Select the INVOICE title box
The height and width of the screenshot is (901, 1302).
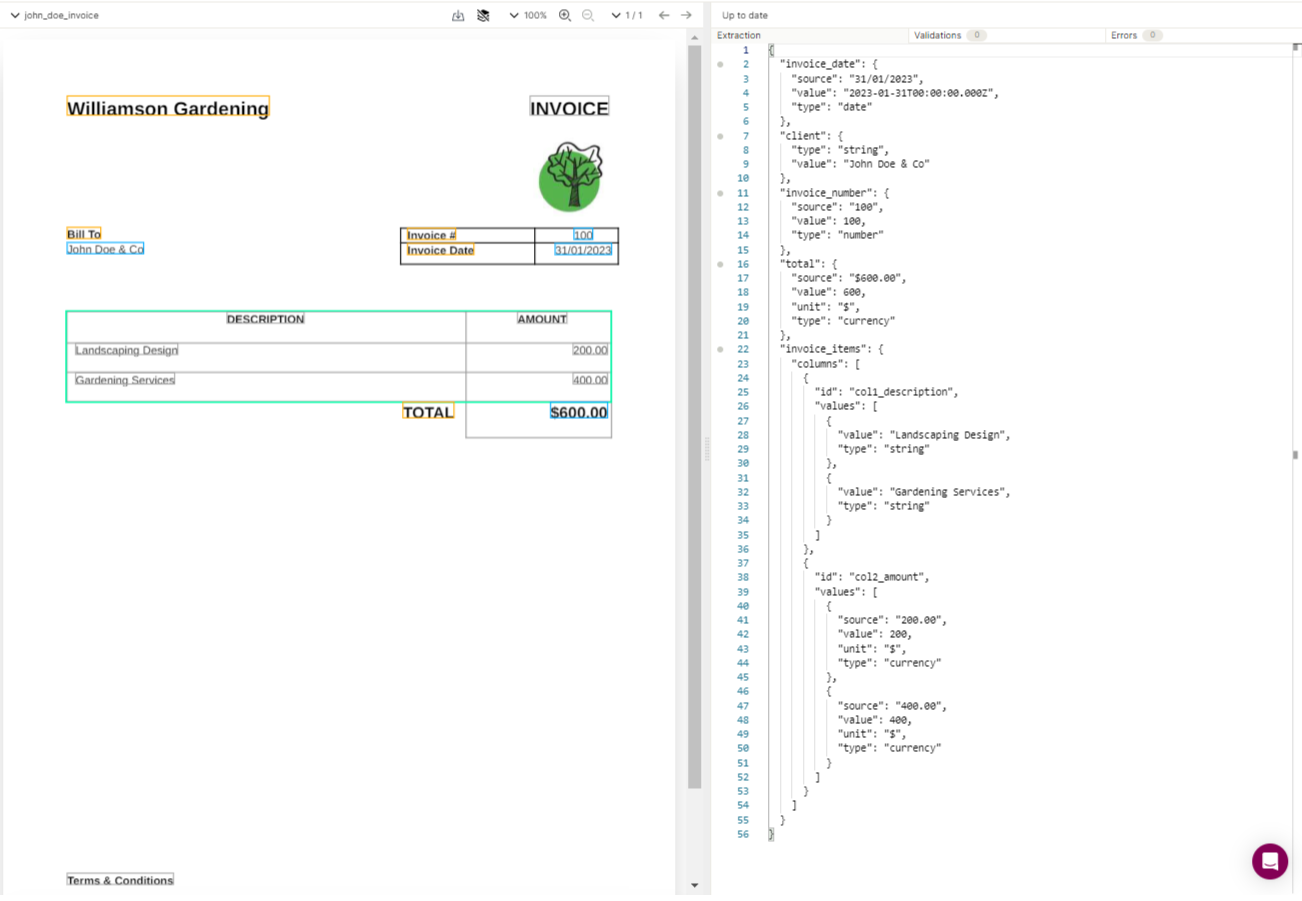[569, 108]
